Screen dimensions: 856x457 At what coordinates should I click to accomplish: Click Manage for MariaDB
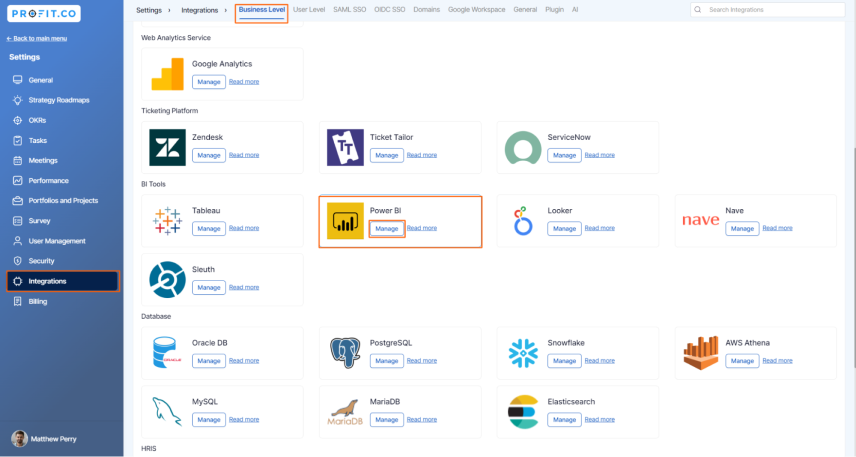[x=387, y=420]
